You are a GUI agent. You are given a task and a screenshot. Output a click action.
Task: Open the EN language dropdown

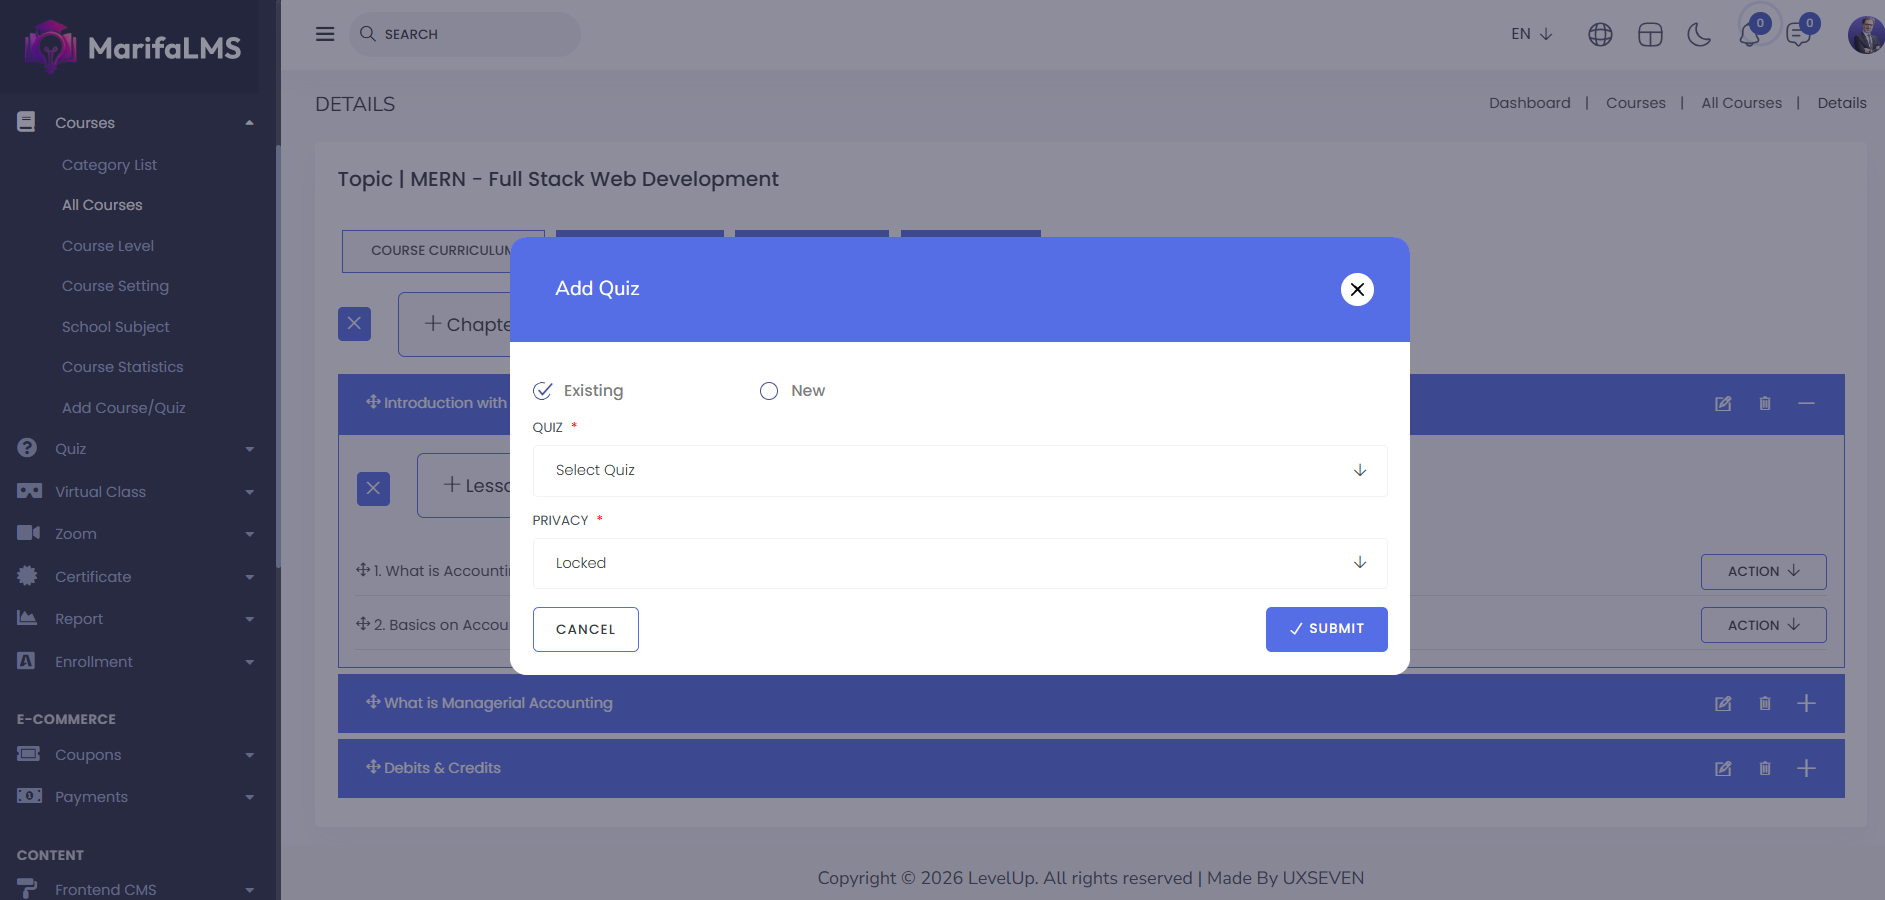pos(1531,34)
